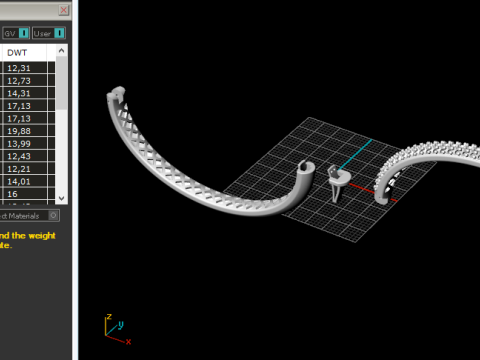Click the table scrollbar thumb

pos(61,83)
